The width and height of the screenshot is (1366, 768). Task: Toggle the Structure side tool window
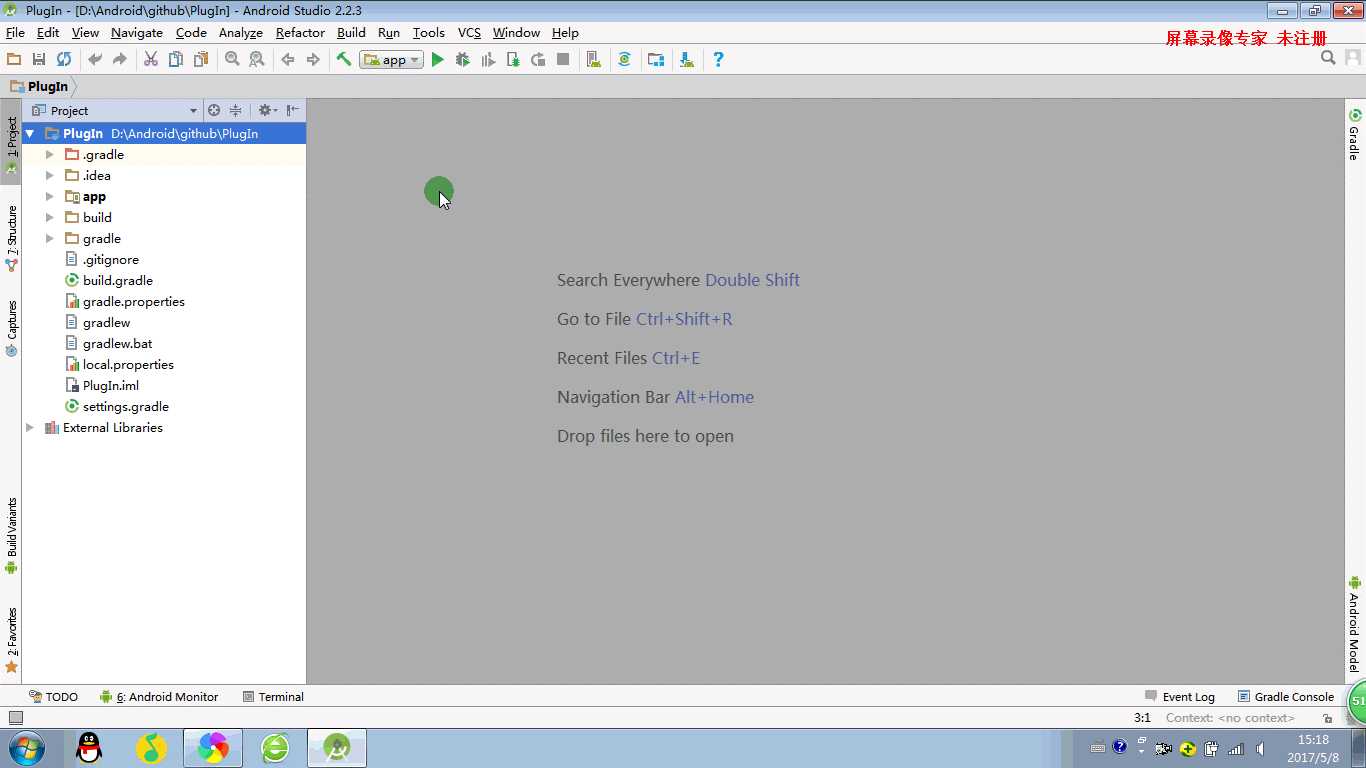click(x=11, y=238)
